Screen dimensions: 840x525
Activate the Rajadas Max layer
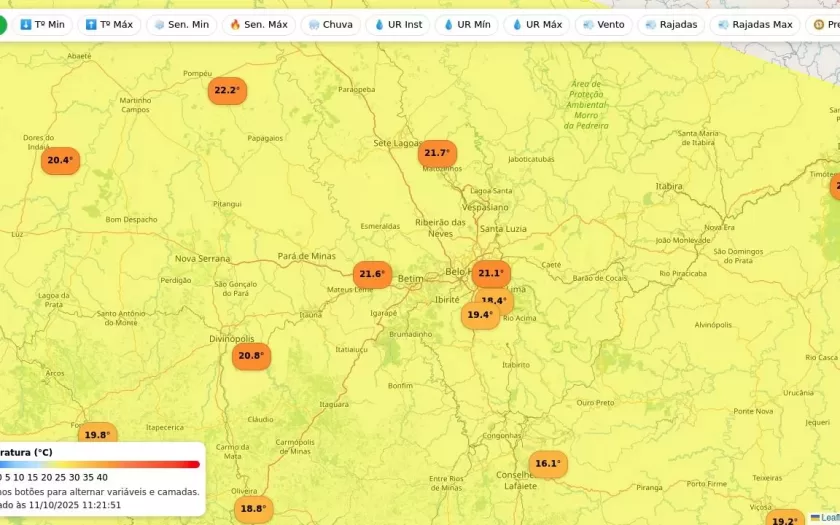coord(754,25)
